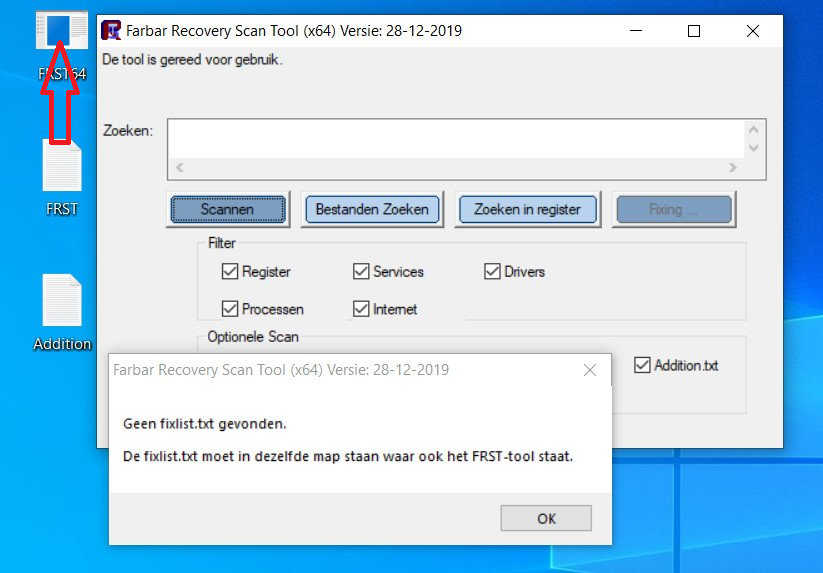Click inside the Zoeken search field

456,139
